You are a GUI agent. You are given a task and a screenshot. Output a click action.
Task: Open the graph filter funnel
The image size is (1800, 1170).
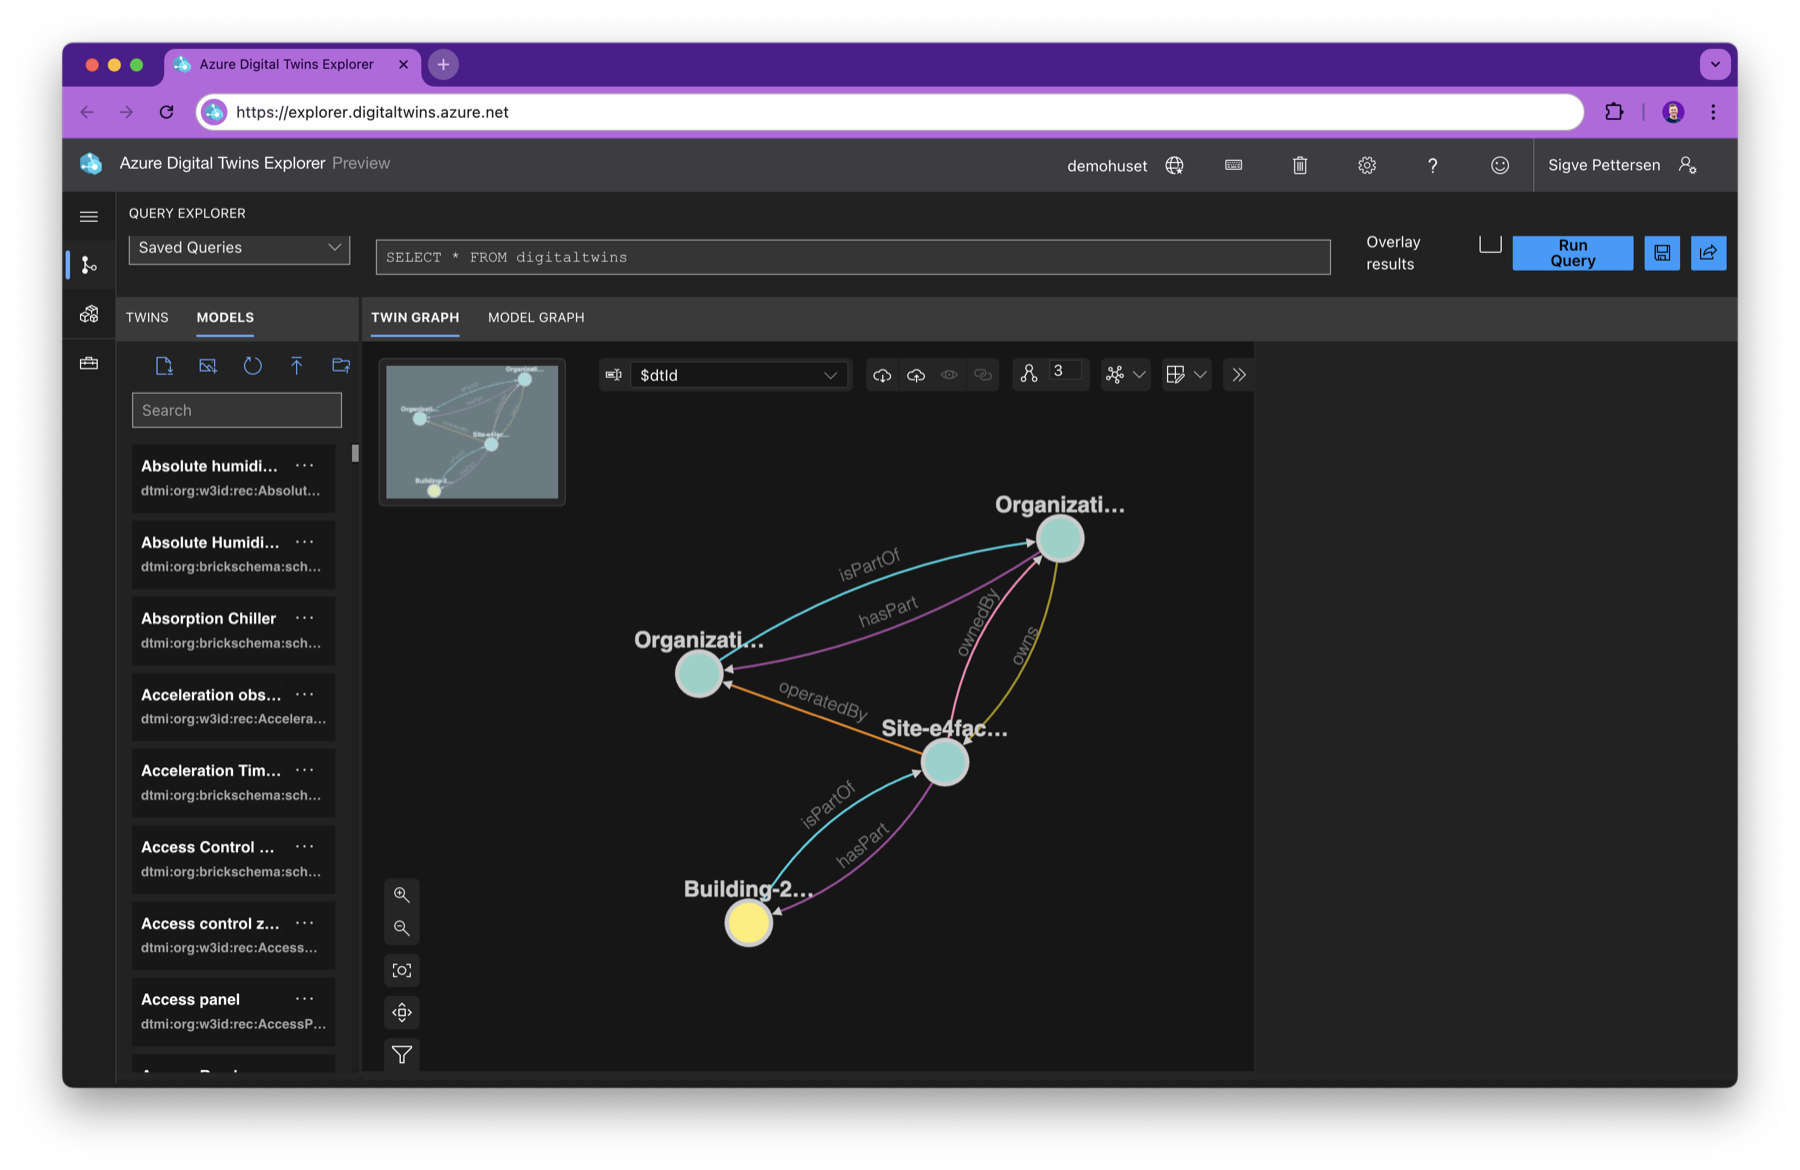coord(402,1054)
